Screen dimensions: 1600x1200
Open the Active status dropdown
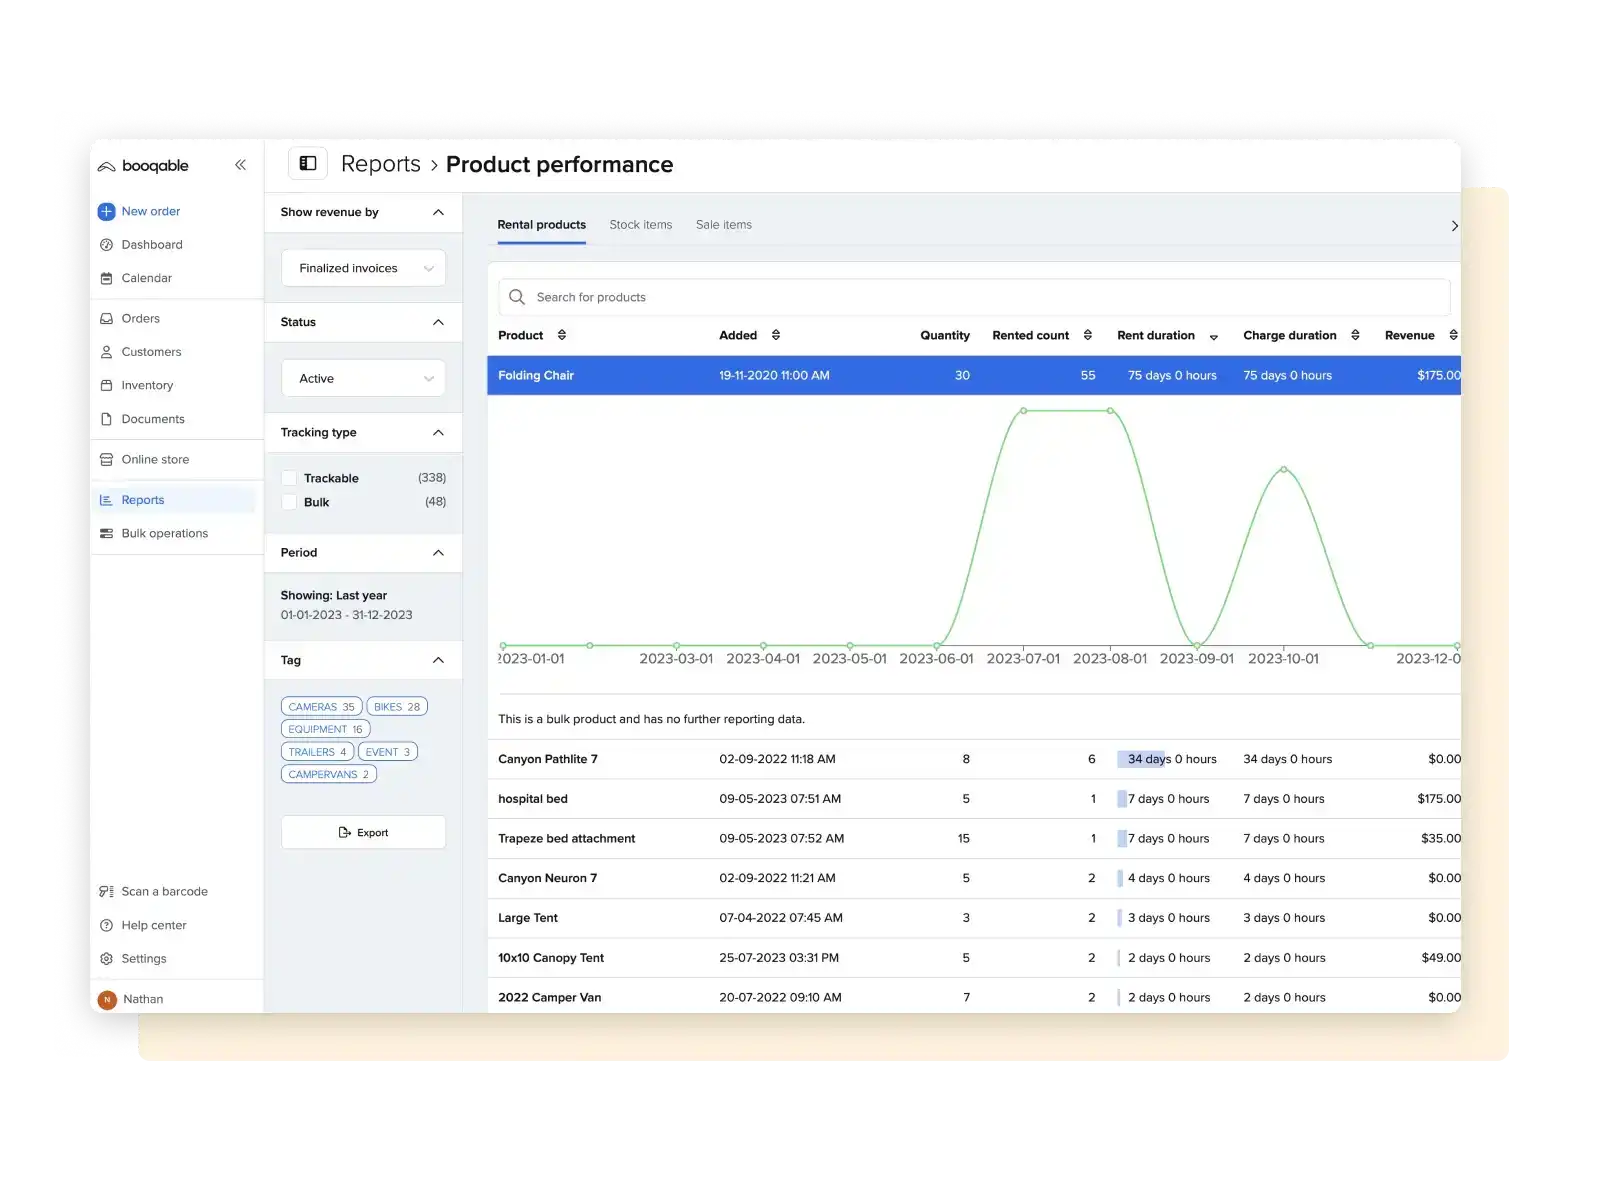tap(363, 377)
